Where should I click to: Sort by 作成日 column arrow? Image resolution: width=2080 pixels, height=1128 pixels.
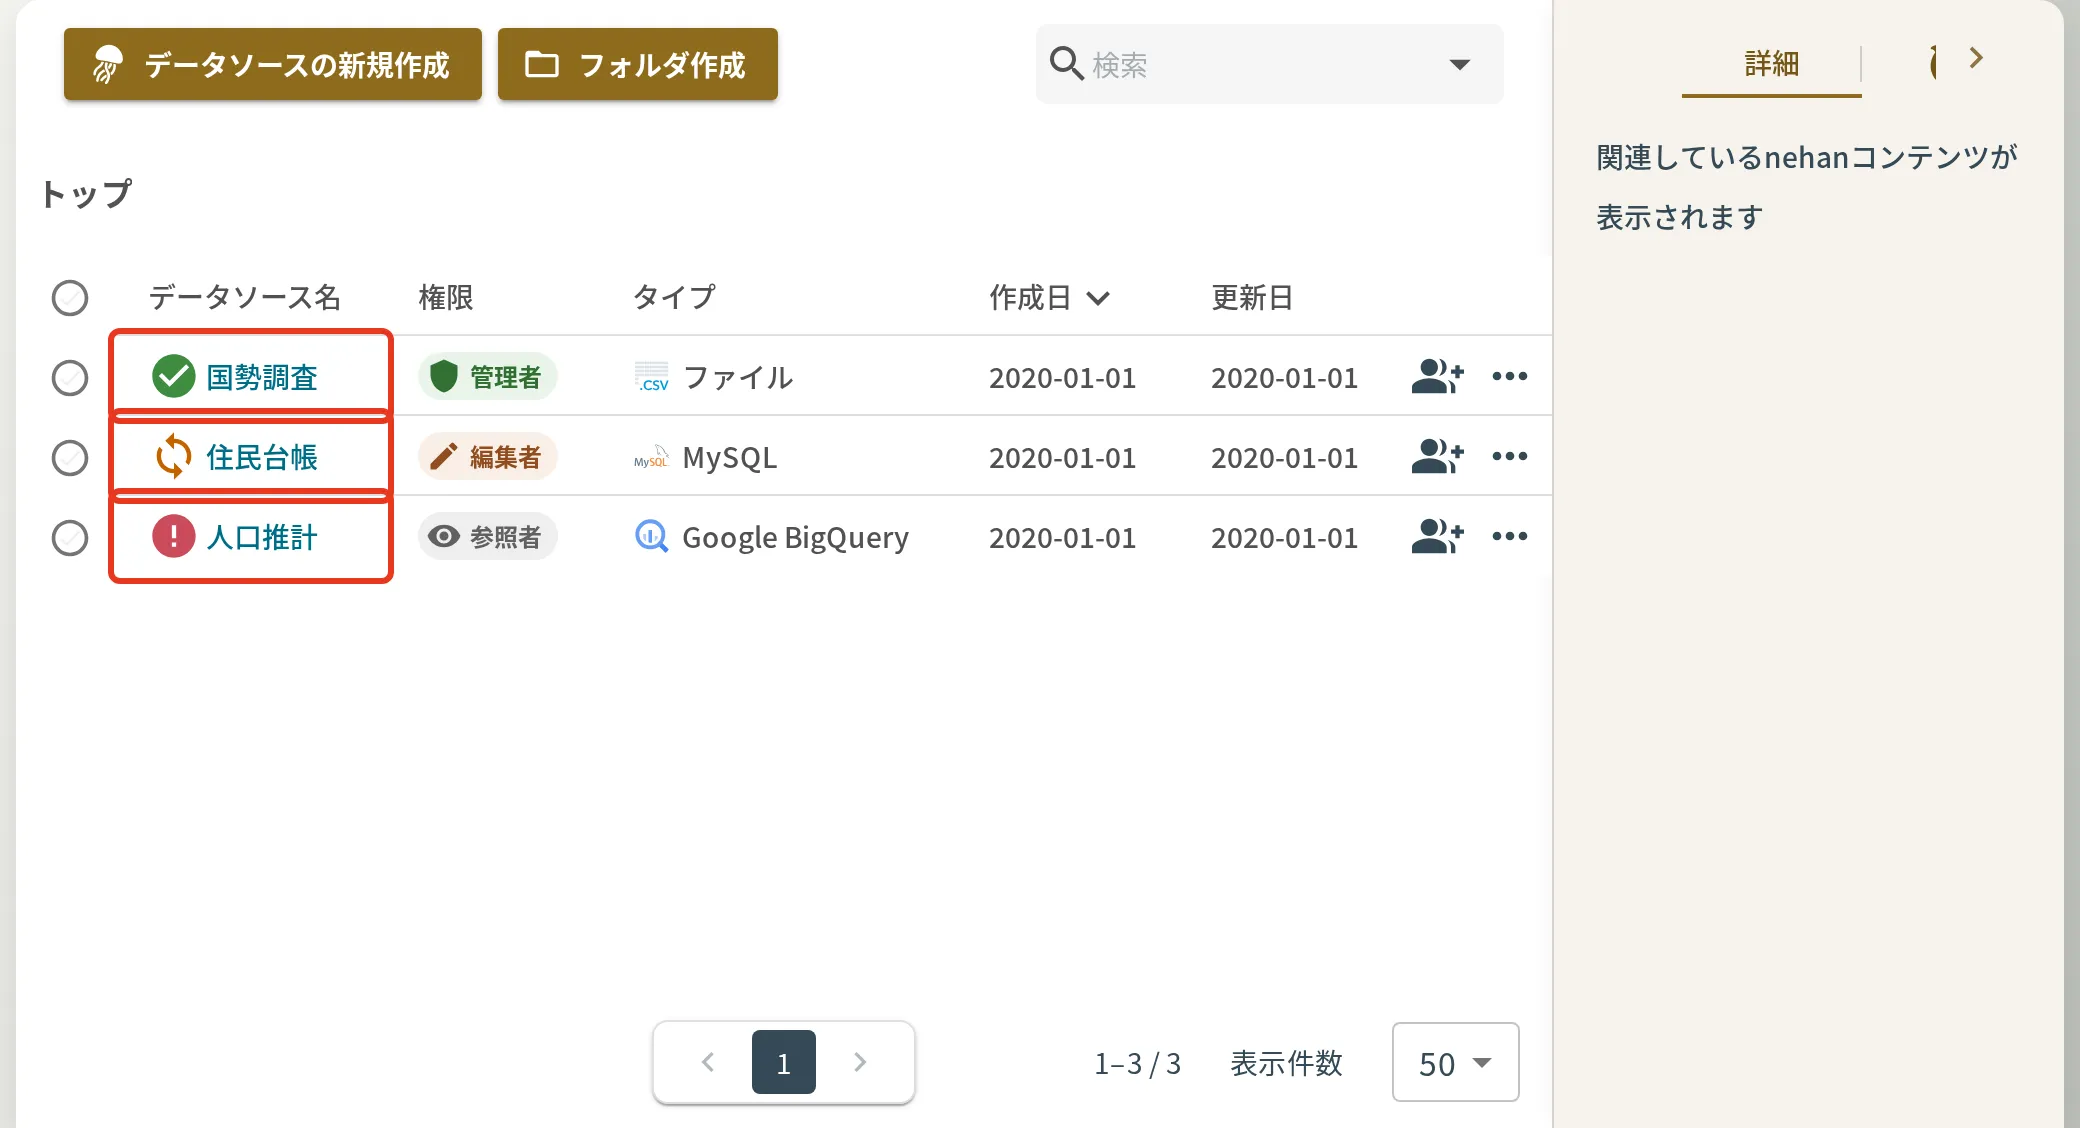click(1098, 298)
